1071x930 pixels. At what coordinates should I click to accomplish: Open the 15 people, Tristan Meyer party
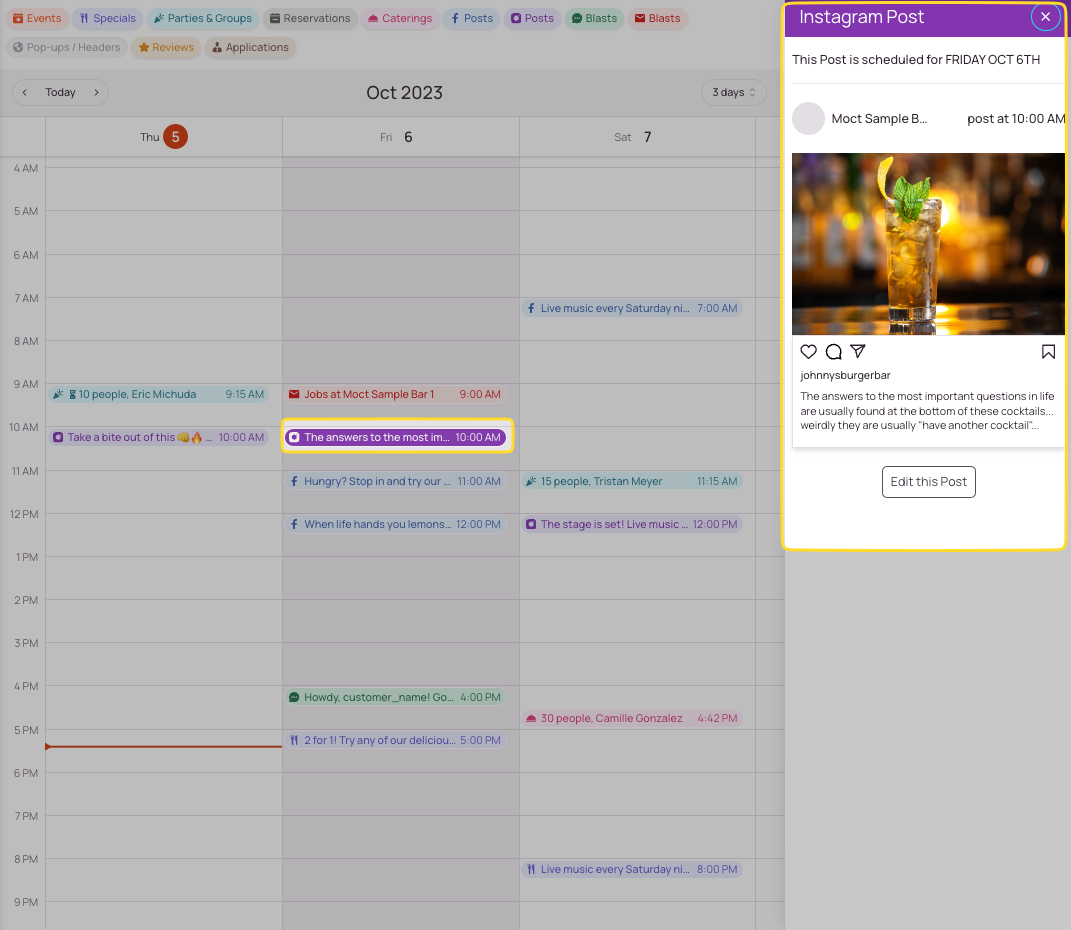tap(632, 481)
